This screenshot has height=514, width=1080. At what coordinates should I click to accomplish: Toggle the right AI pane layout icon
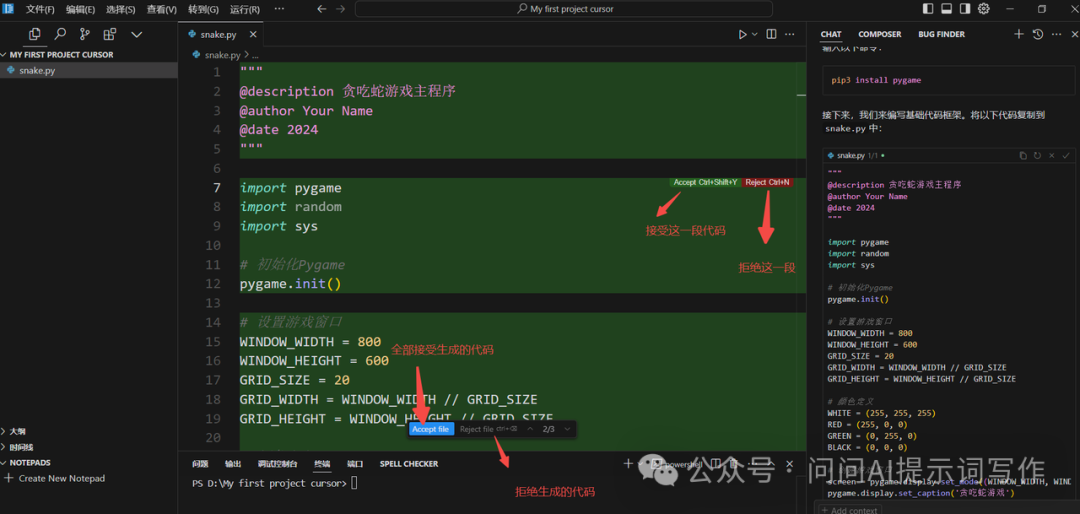(x=965, y=9)
